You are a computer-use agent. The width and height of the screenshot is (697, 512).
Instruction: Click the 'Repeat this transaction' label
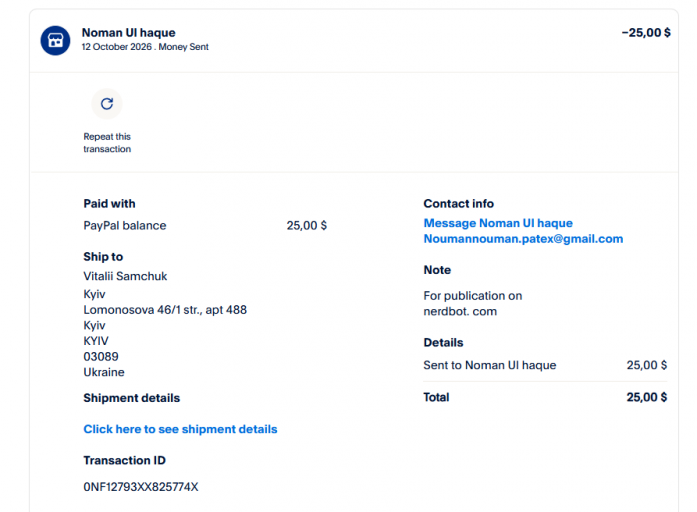tap(107, 143)
